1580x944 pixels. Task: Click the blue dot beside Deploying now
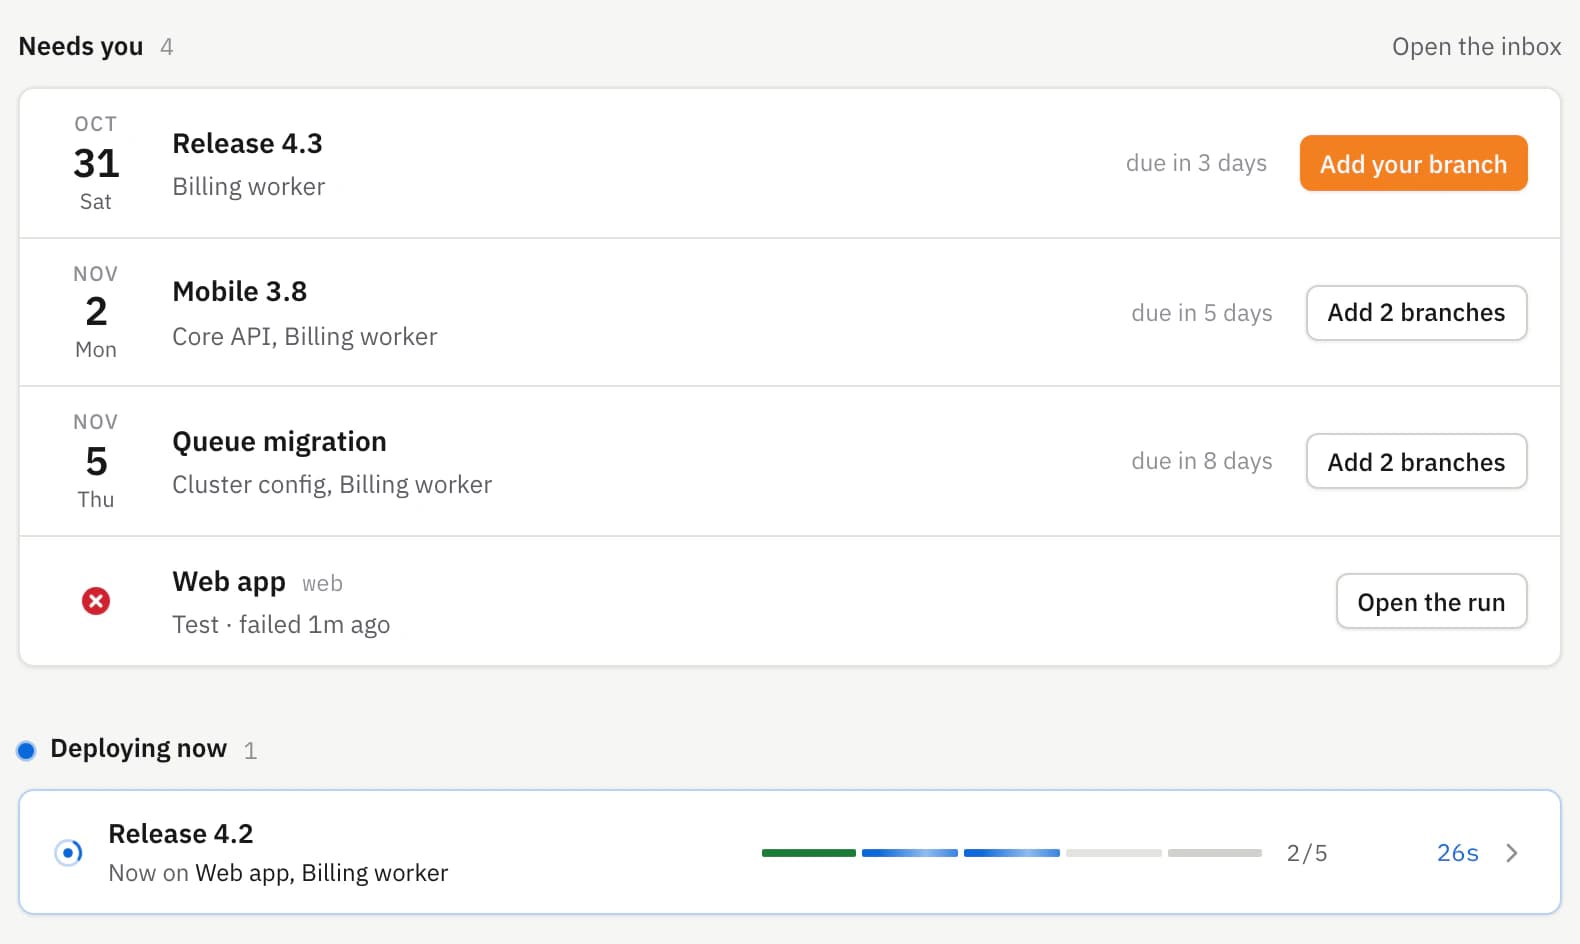click(x=27, y=750)
